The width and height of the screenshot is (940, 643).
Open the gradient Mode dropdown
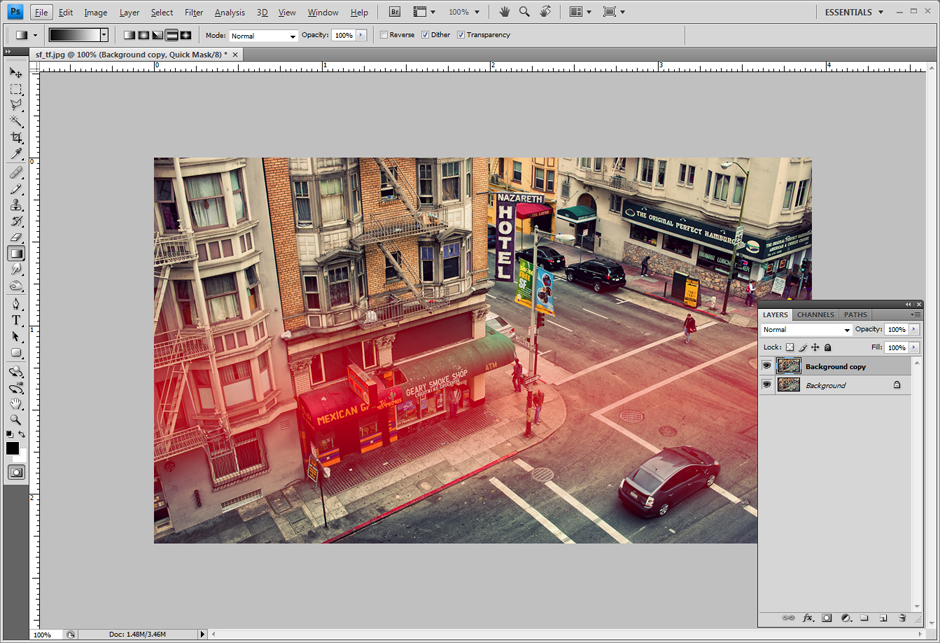coord(264,36)
